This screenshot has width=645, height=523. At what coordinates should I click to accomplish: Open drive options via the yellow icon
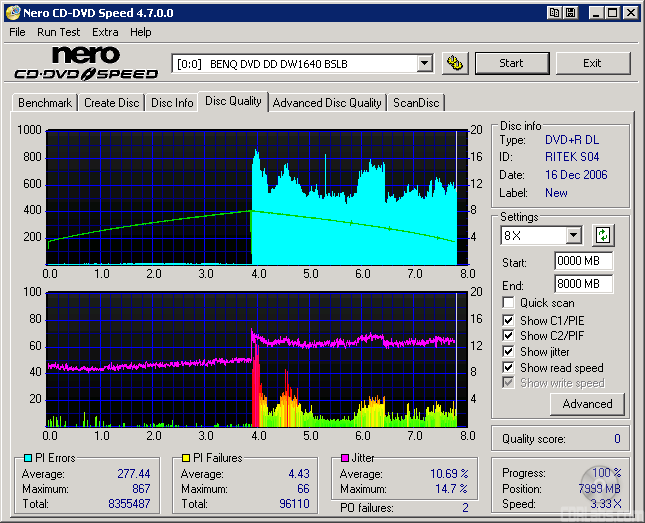click(454, 63)
